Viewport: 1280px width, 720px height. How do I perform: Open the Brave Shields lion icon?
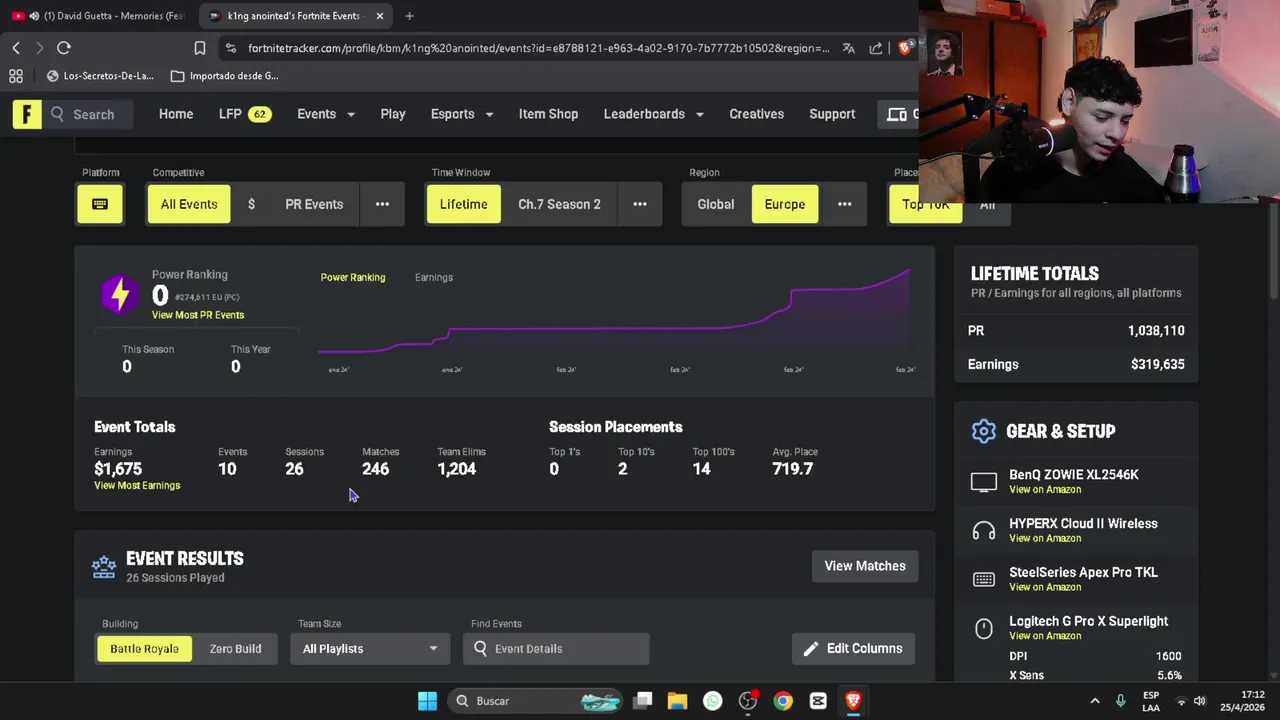(905, 48)
